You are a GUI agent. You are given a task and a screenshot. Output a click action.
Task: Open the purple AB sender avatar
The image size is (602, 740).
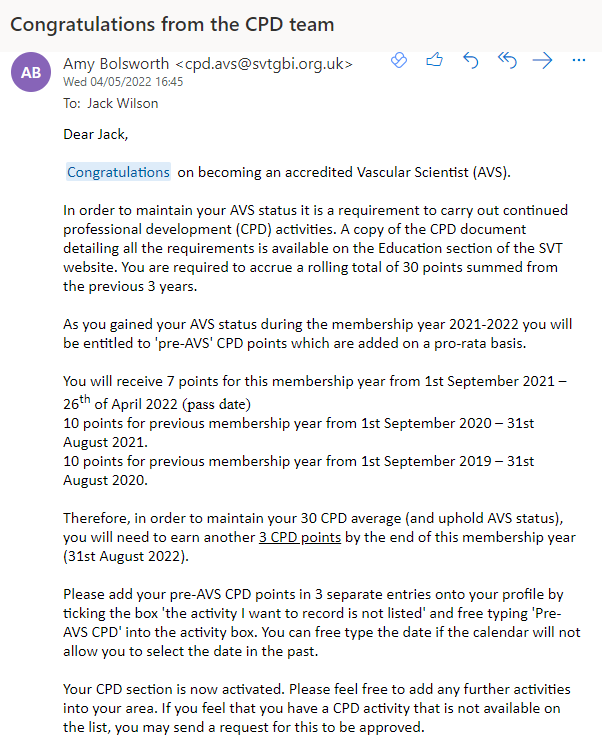(31, 73)
